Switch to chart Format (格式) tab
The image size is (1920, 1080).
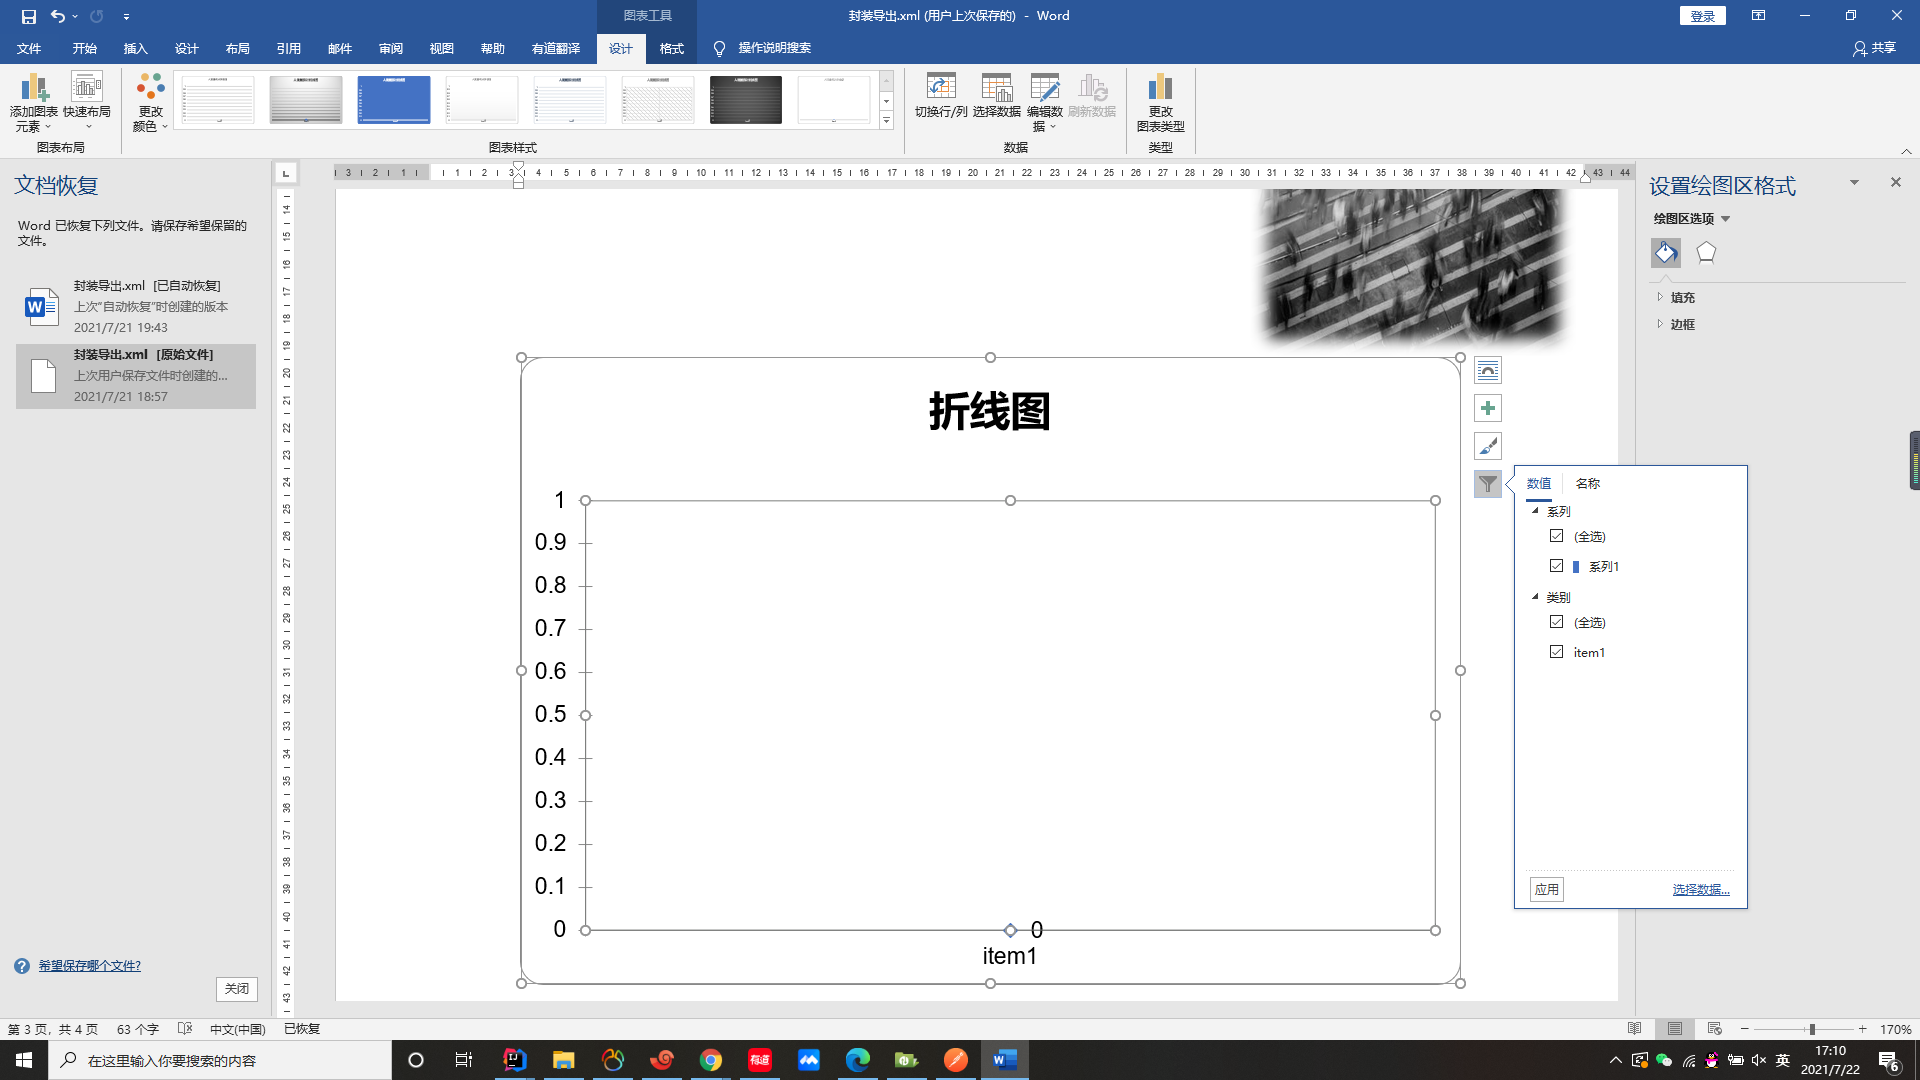click(x=672, y=48)
